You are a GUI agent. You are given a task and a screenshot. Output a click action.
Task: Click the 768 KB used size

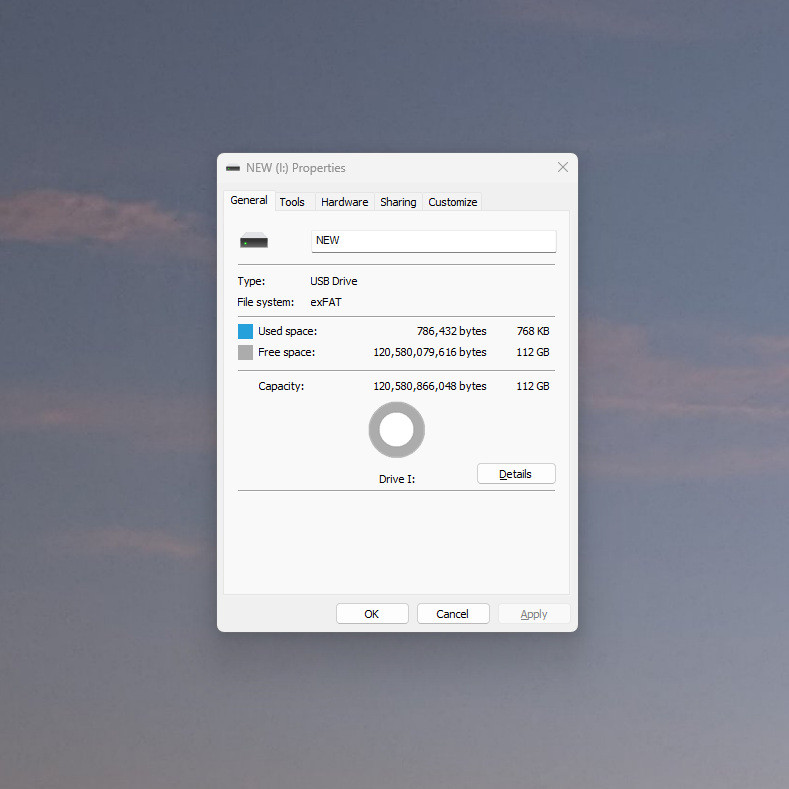[x=533, y=331]
